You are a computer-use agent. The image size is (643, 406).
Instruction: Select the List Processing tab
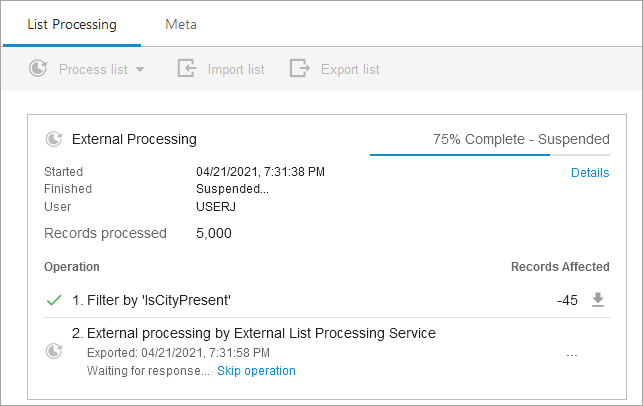point(72,25)
